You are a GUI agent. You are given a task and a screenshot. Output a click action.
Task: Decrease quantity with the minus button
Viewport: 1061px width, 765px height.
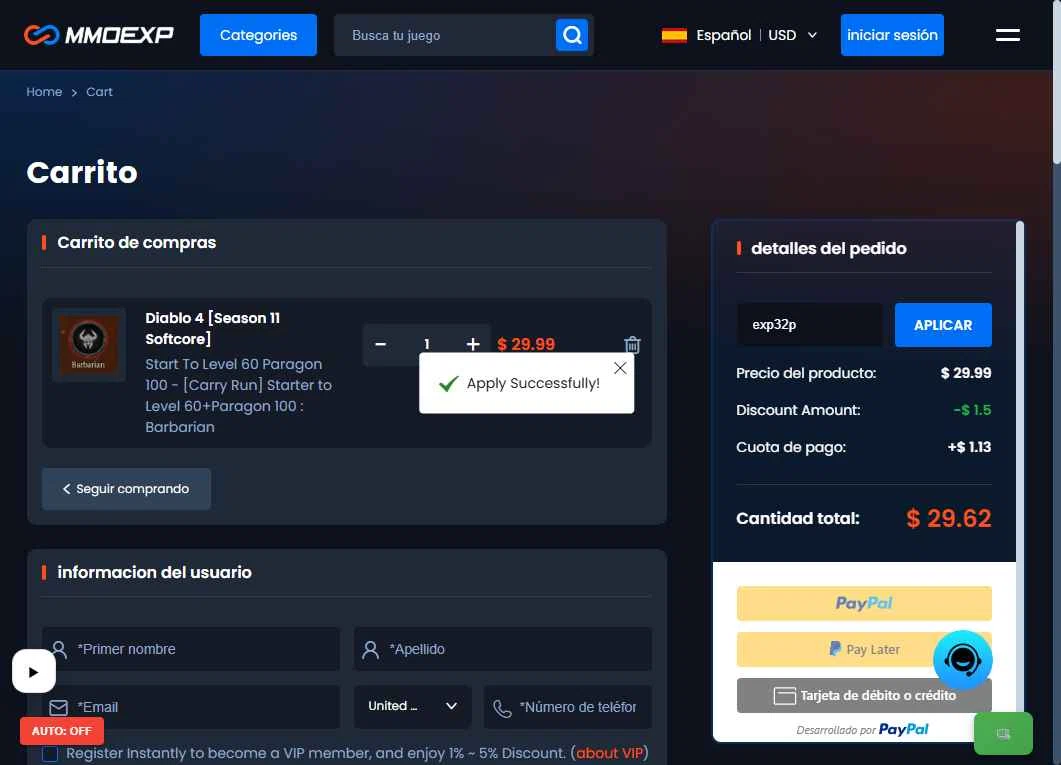pyautogui.click(x=380, y=344)
